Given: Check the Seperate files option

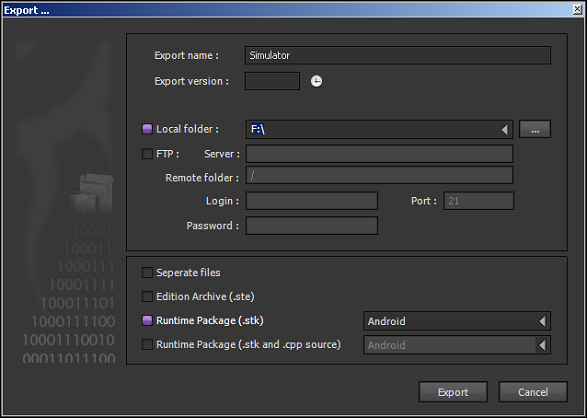Looking at the screenshot, I should click(x=147, y=272).
